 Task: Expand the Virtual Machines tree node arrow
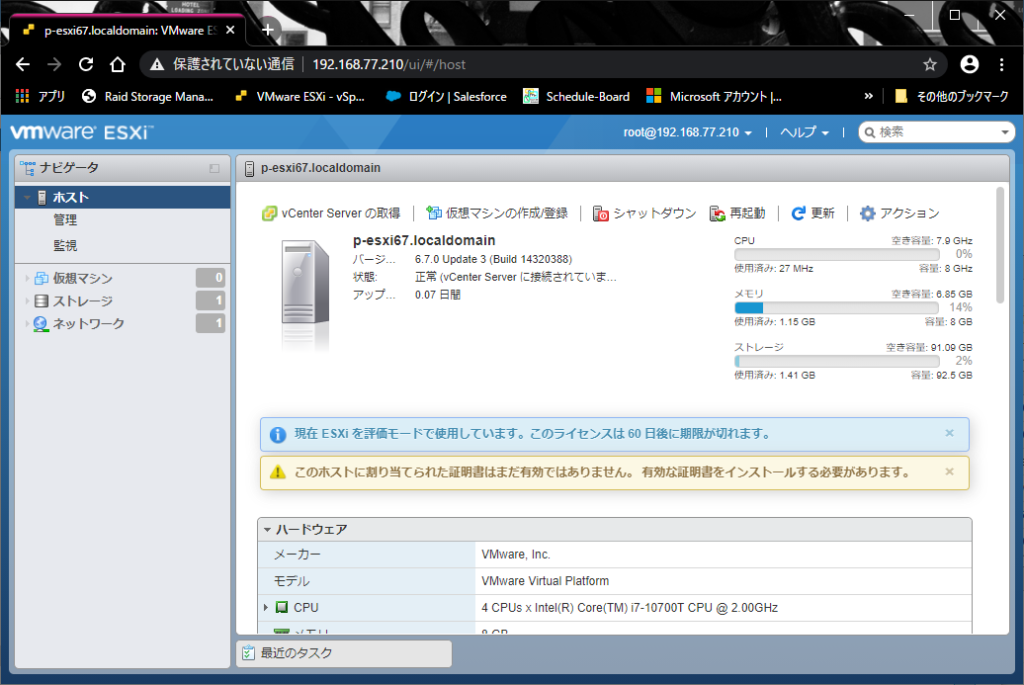(x=27, y=278)
